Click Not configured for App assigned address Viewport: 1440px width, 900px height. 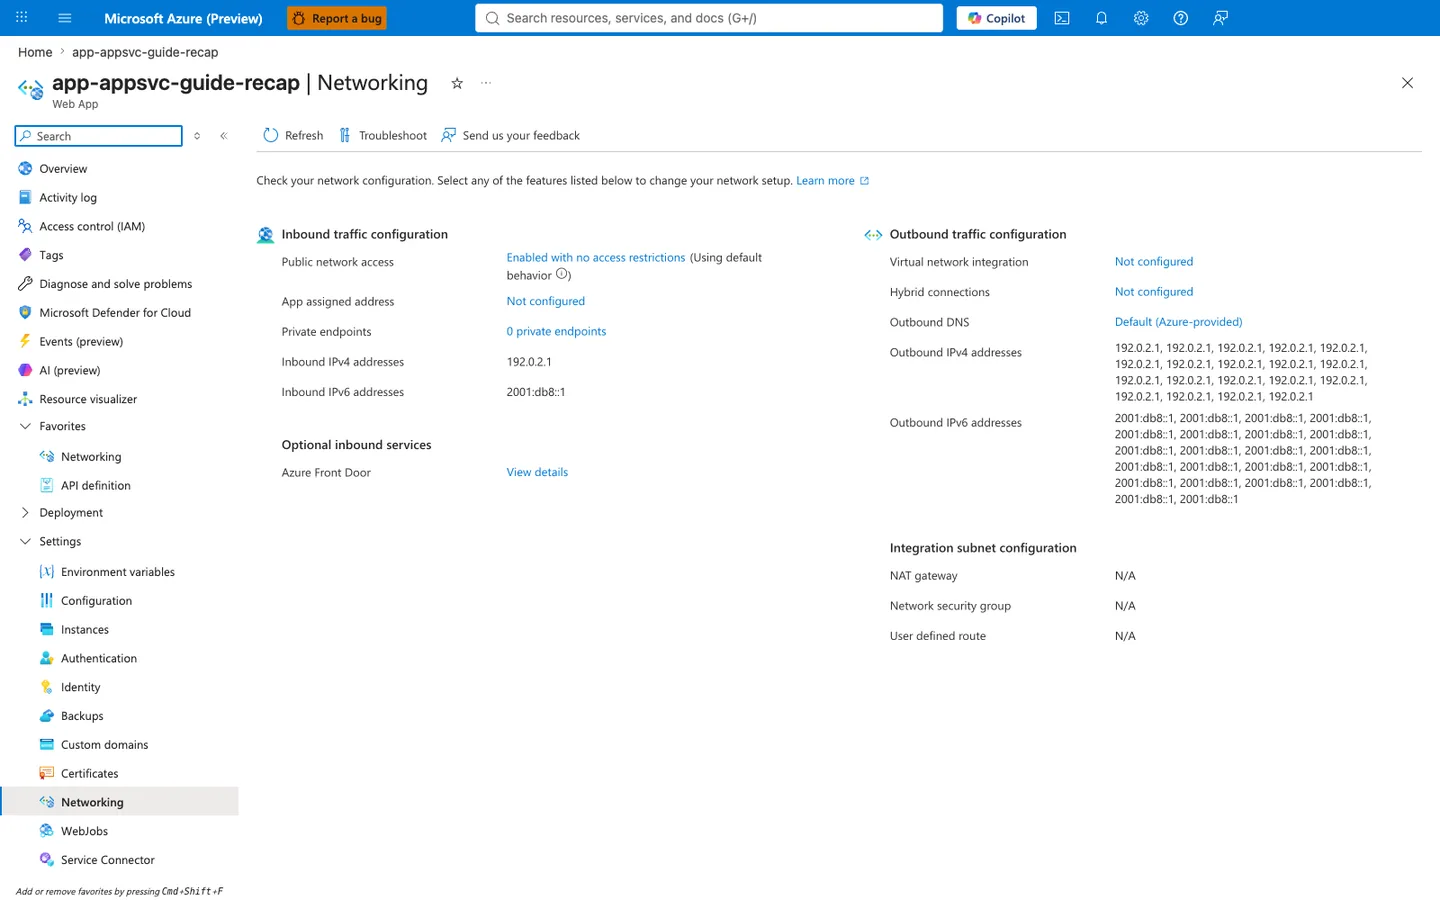coord(545,301)
